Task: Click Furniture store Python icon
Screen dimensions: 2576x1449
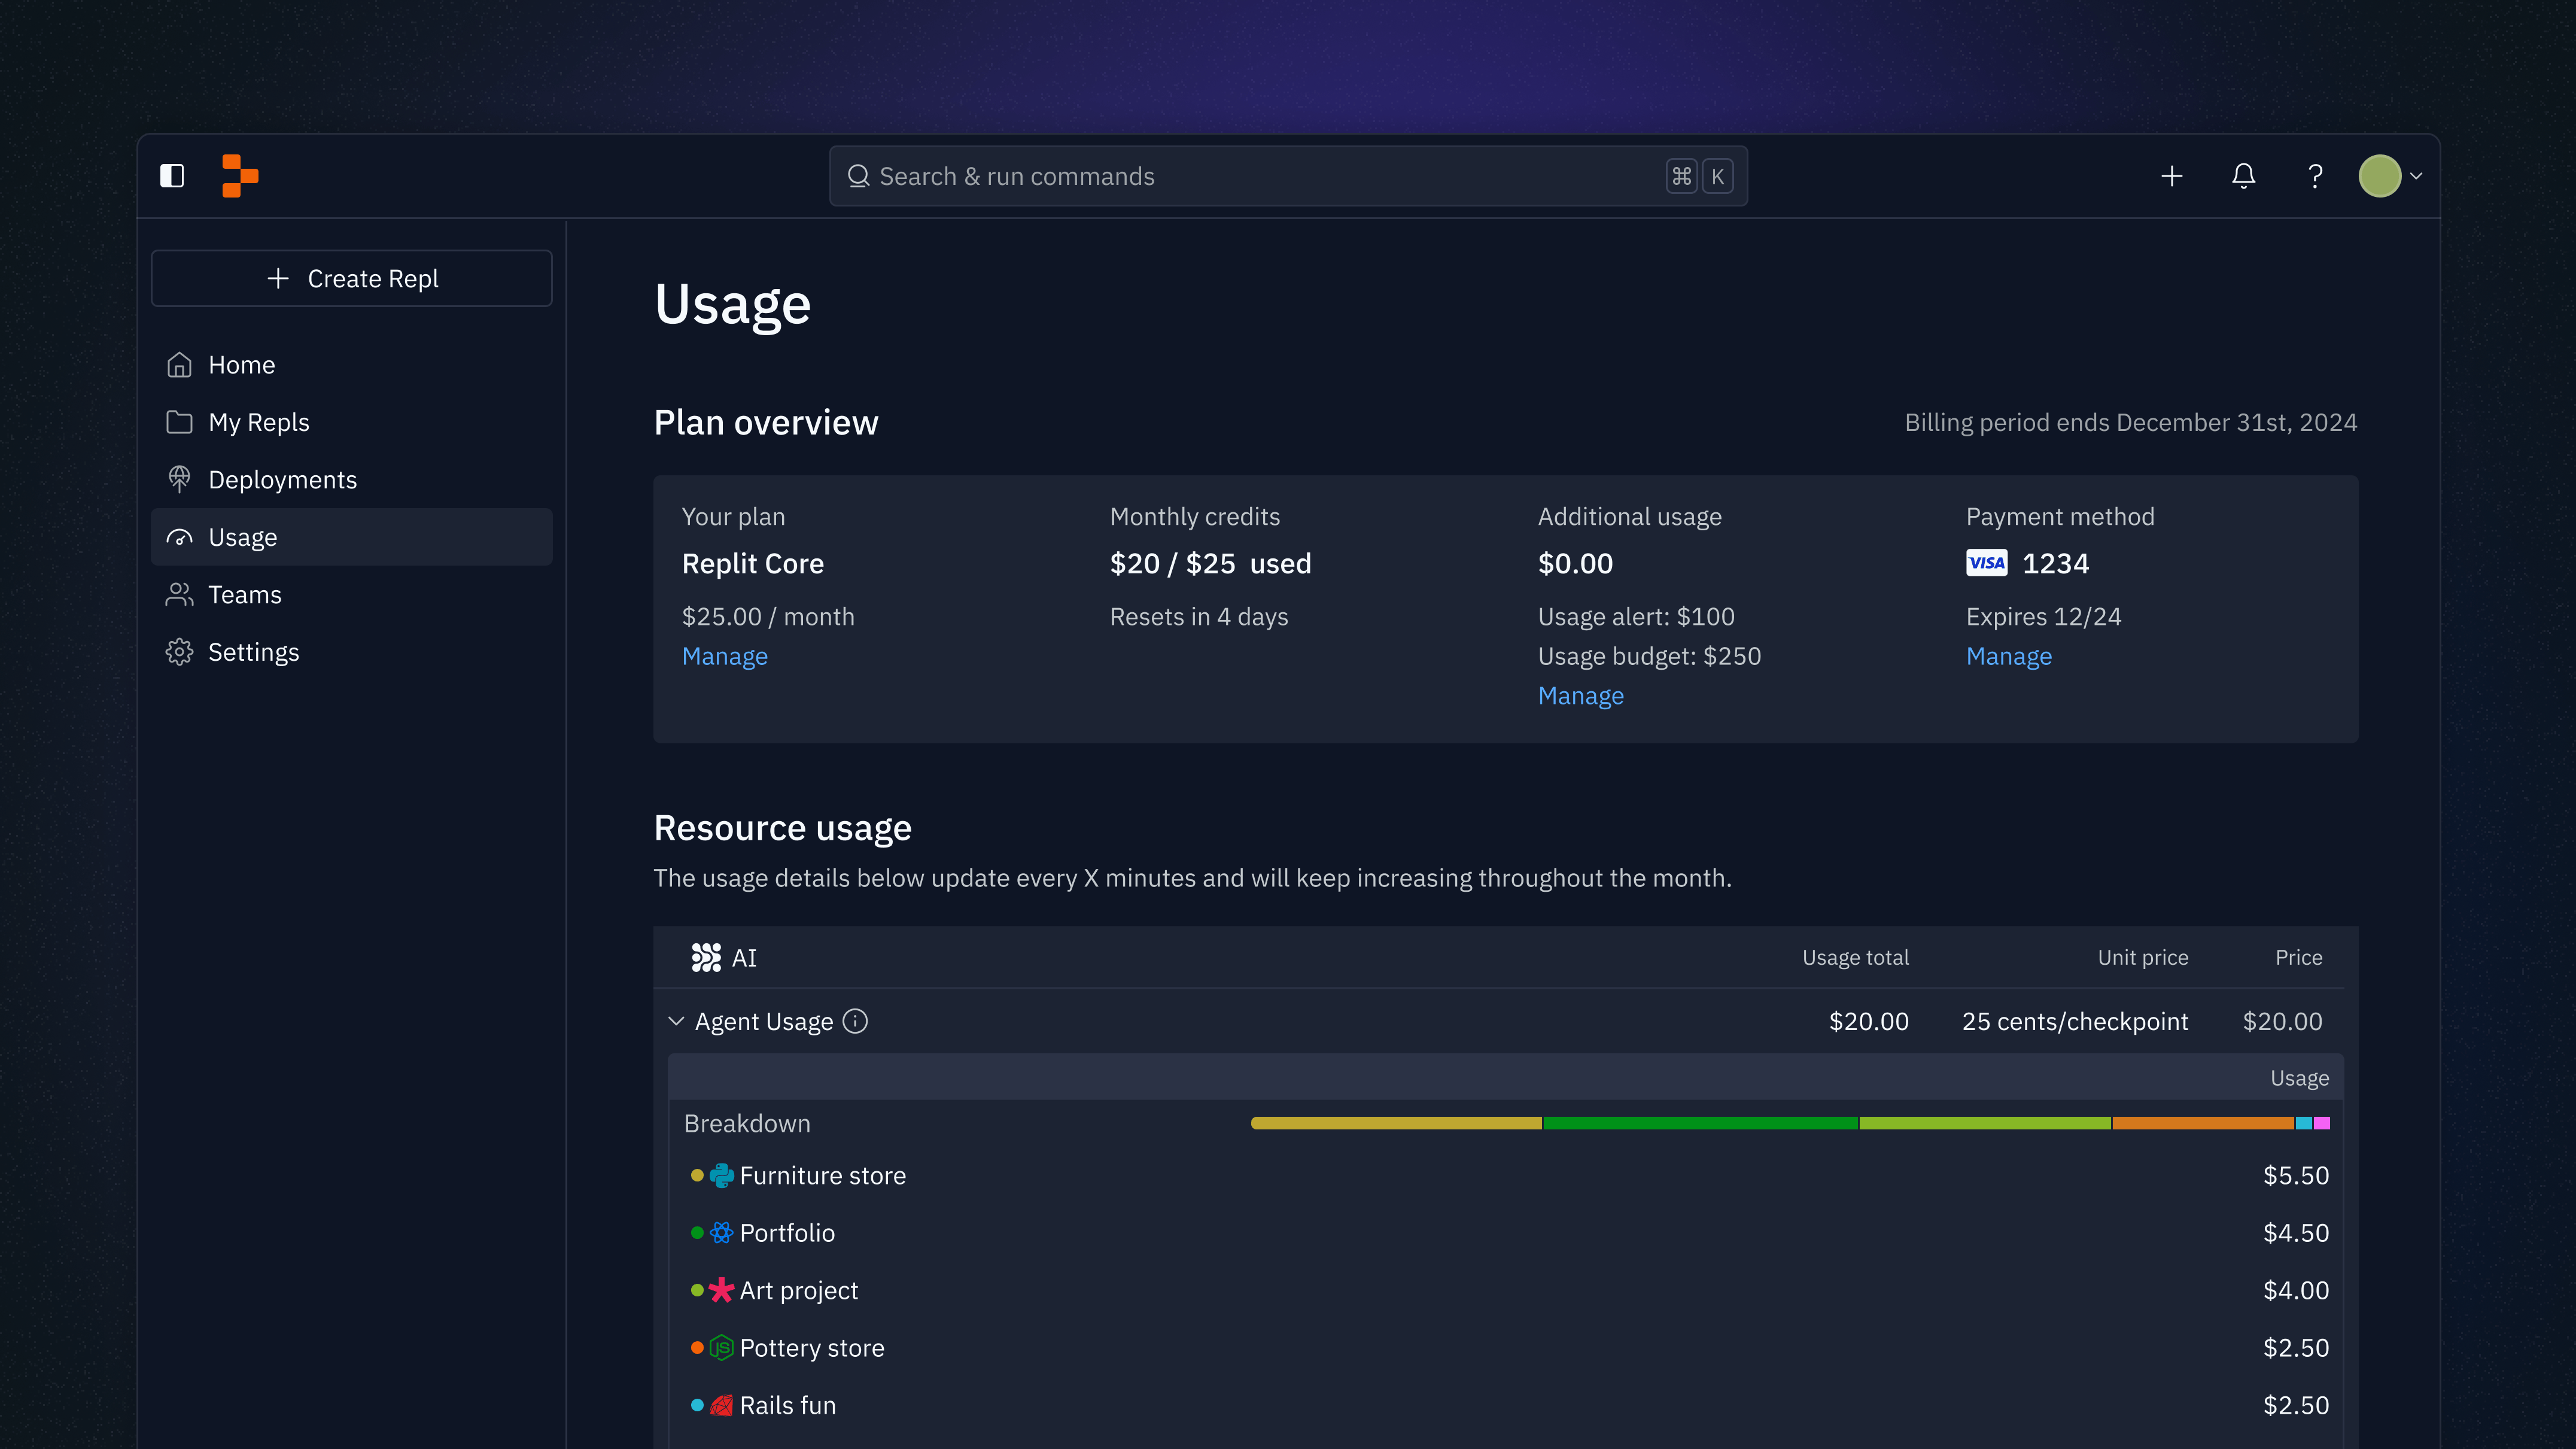Action: point(721,1175)
